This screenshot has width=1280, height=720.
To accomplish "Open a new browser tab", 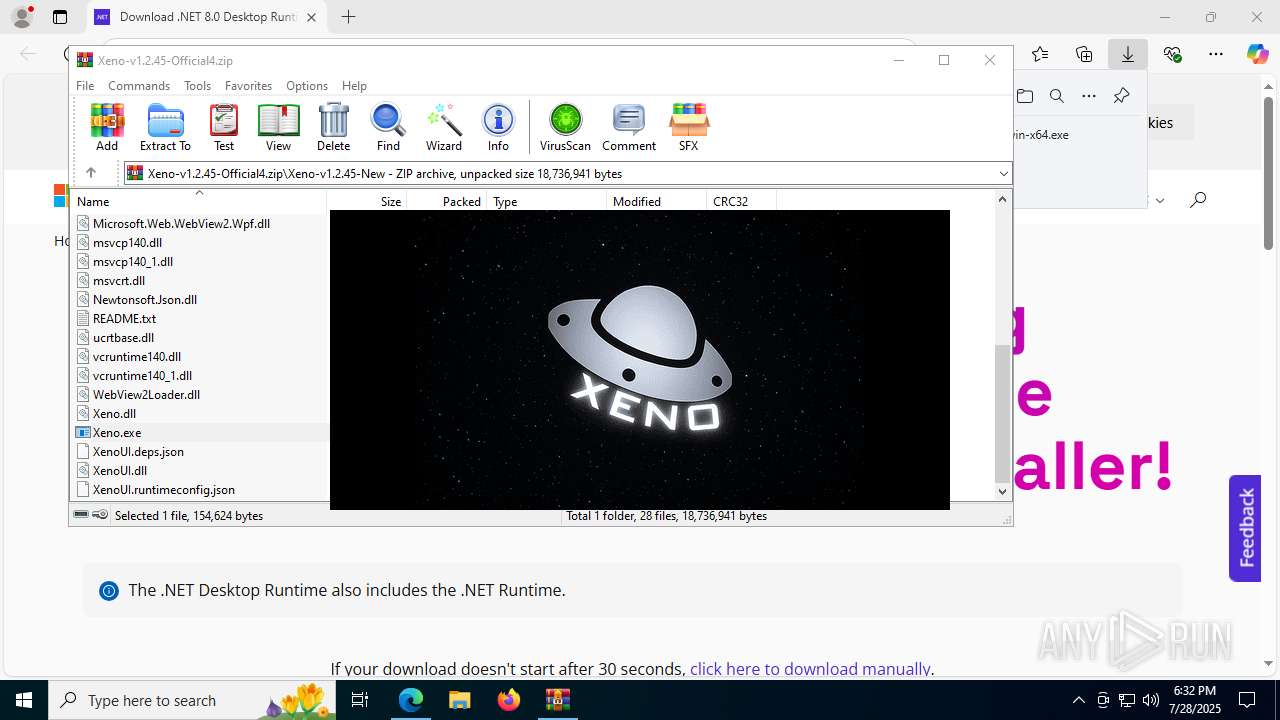I will pyautogui.click(x=348, y=17).
